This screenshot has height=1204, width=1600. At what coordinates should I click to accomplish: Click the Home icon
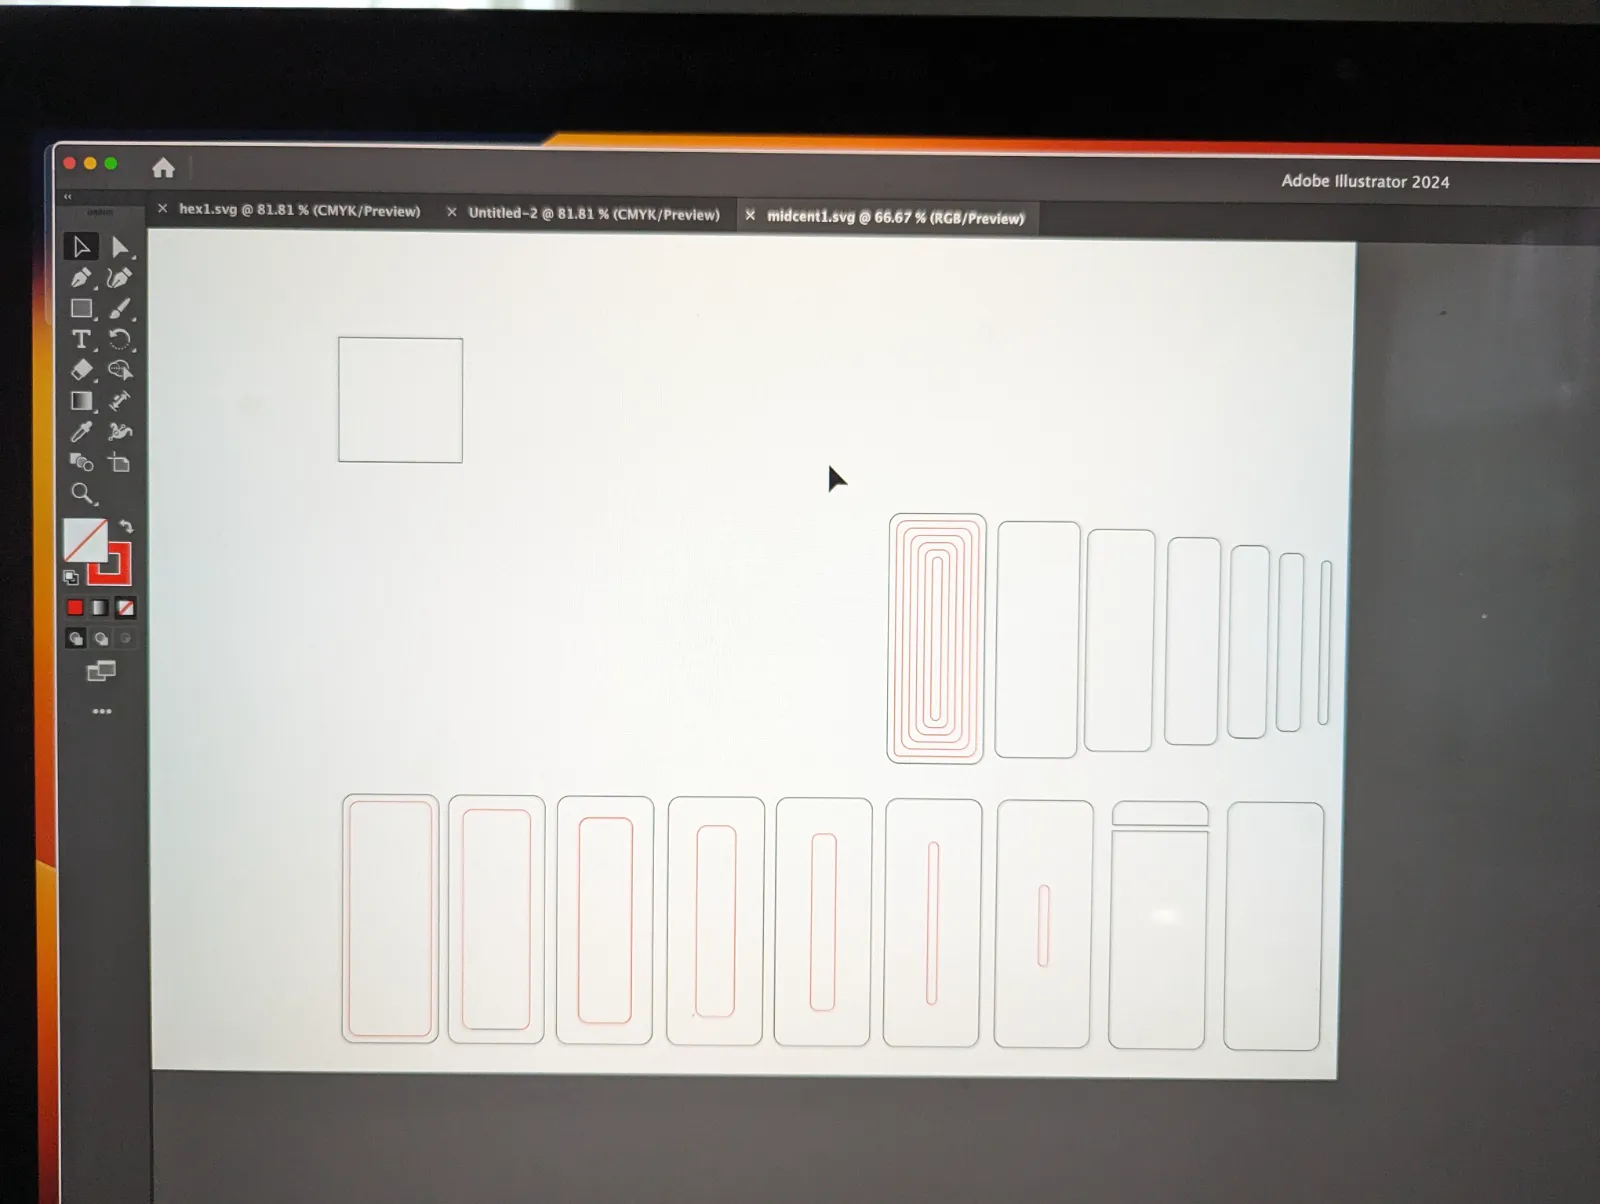point(163,168)
